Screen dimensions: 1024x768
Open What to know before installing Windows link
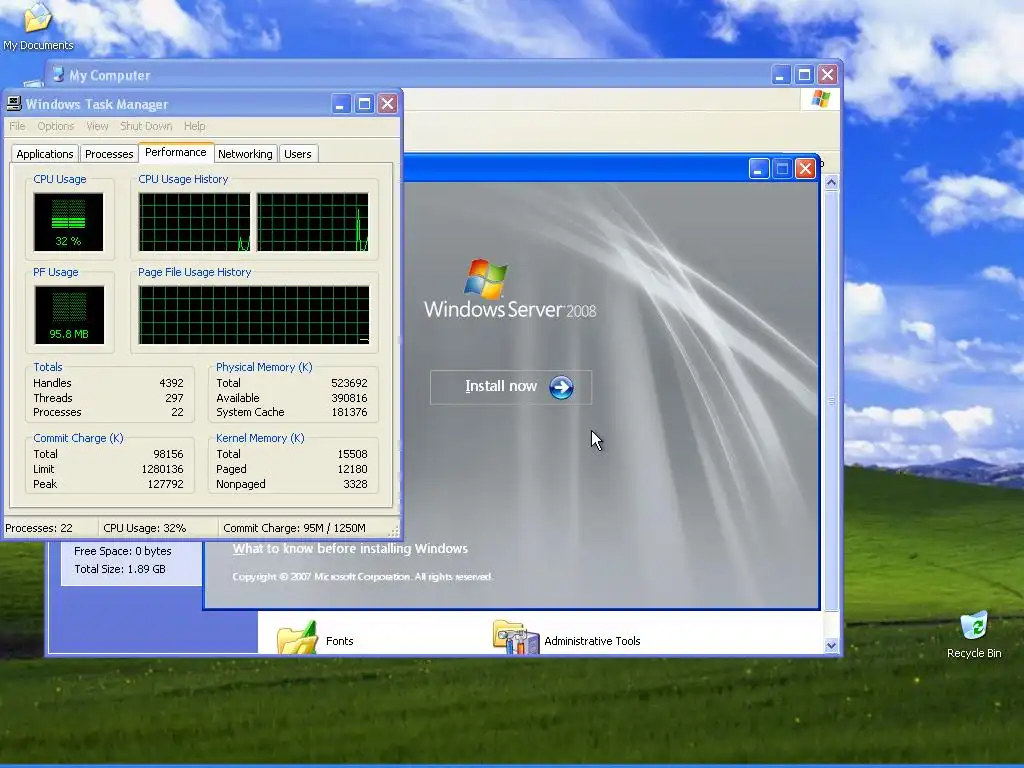pos(350,549)
